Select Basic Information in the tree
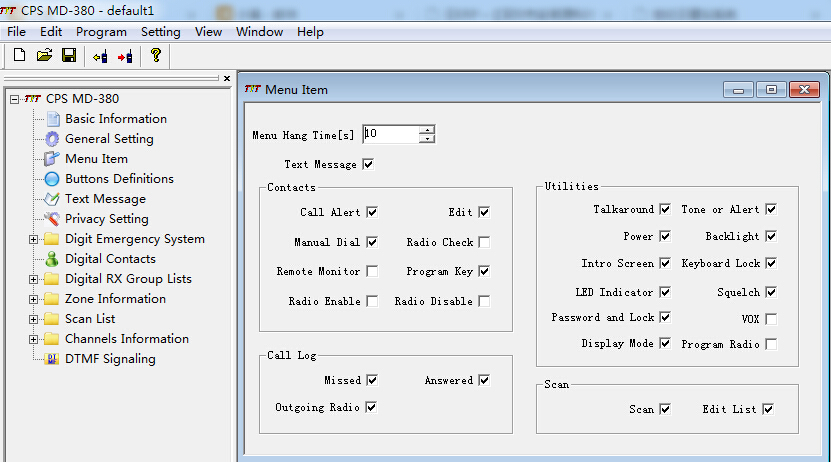 tap(116, 119)
